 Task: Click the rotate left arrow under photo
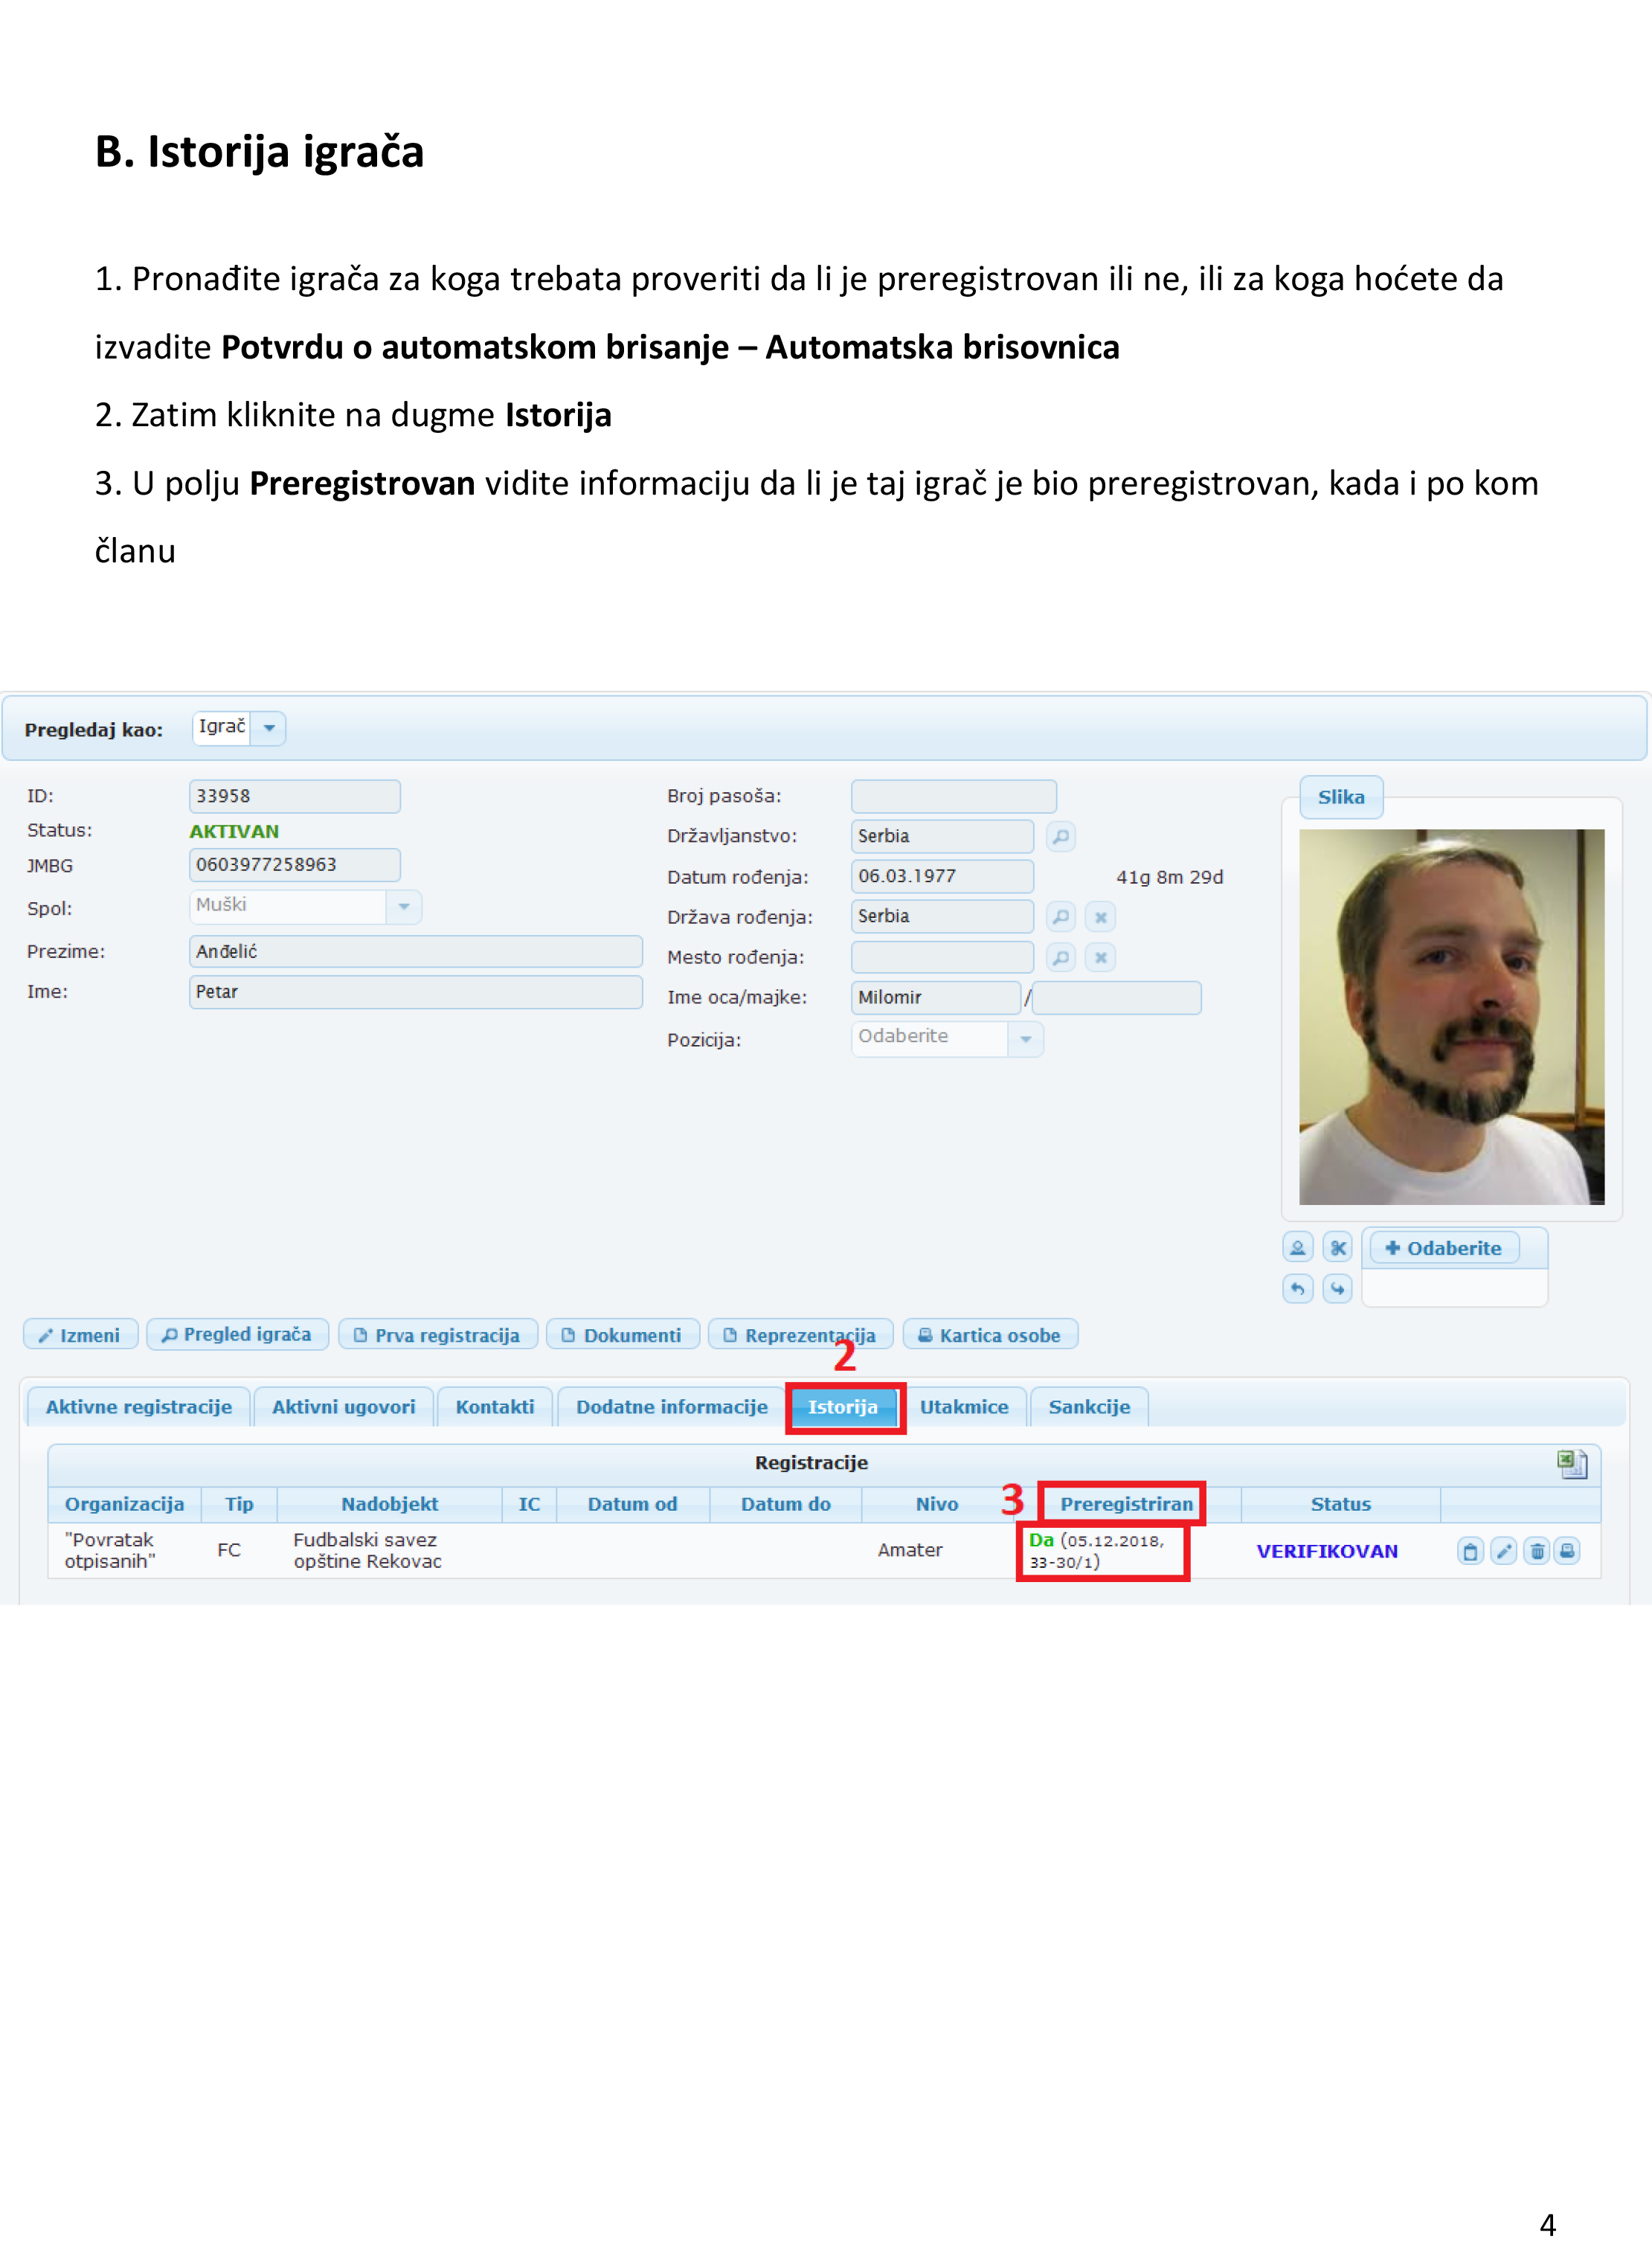pyautogui.click(x=1297, y=1288)
